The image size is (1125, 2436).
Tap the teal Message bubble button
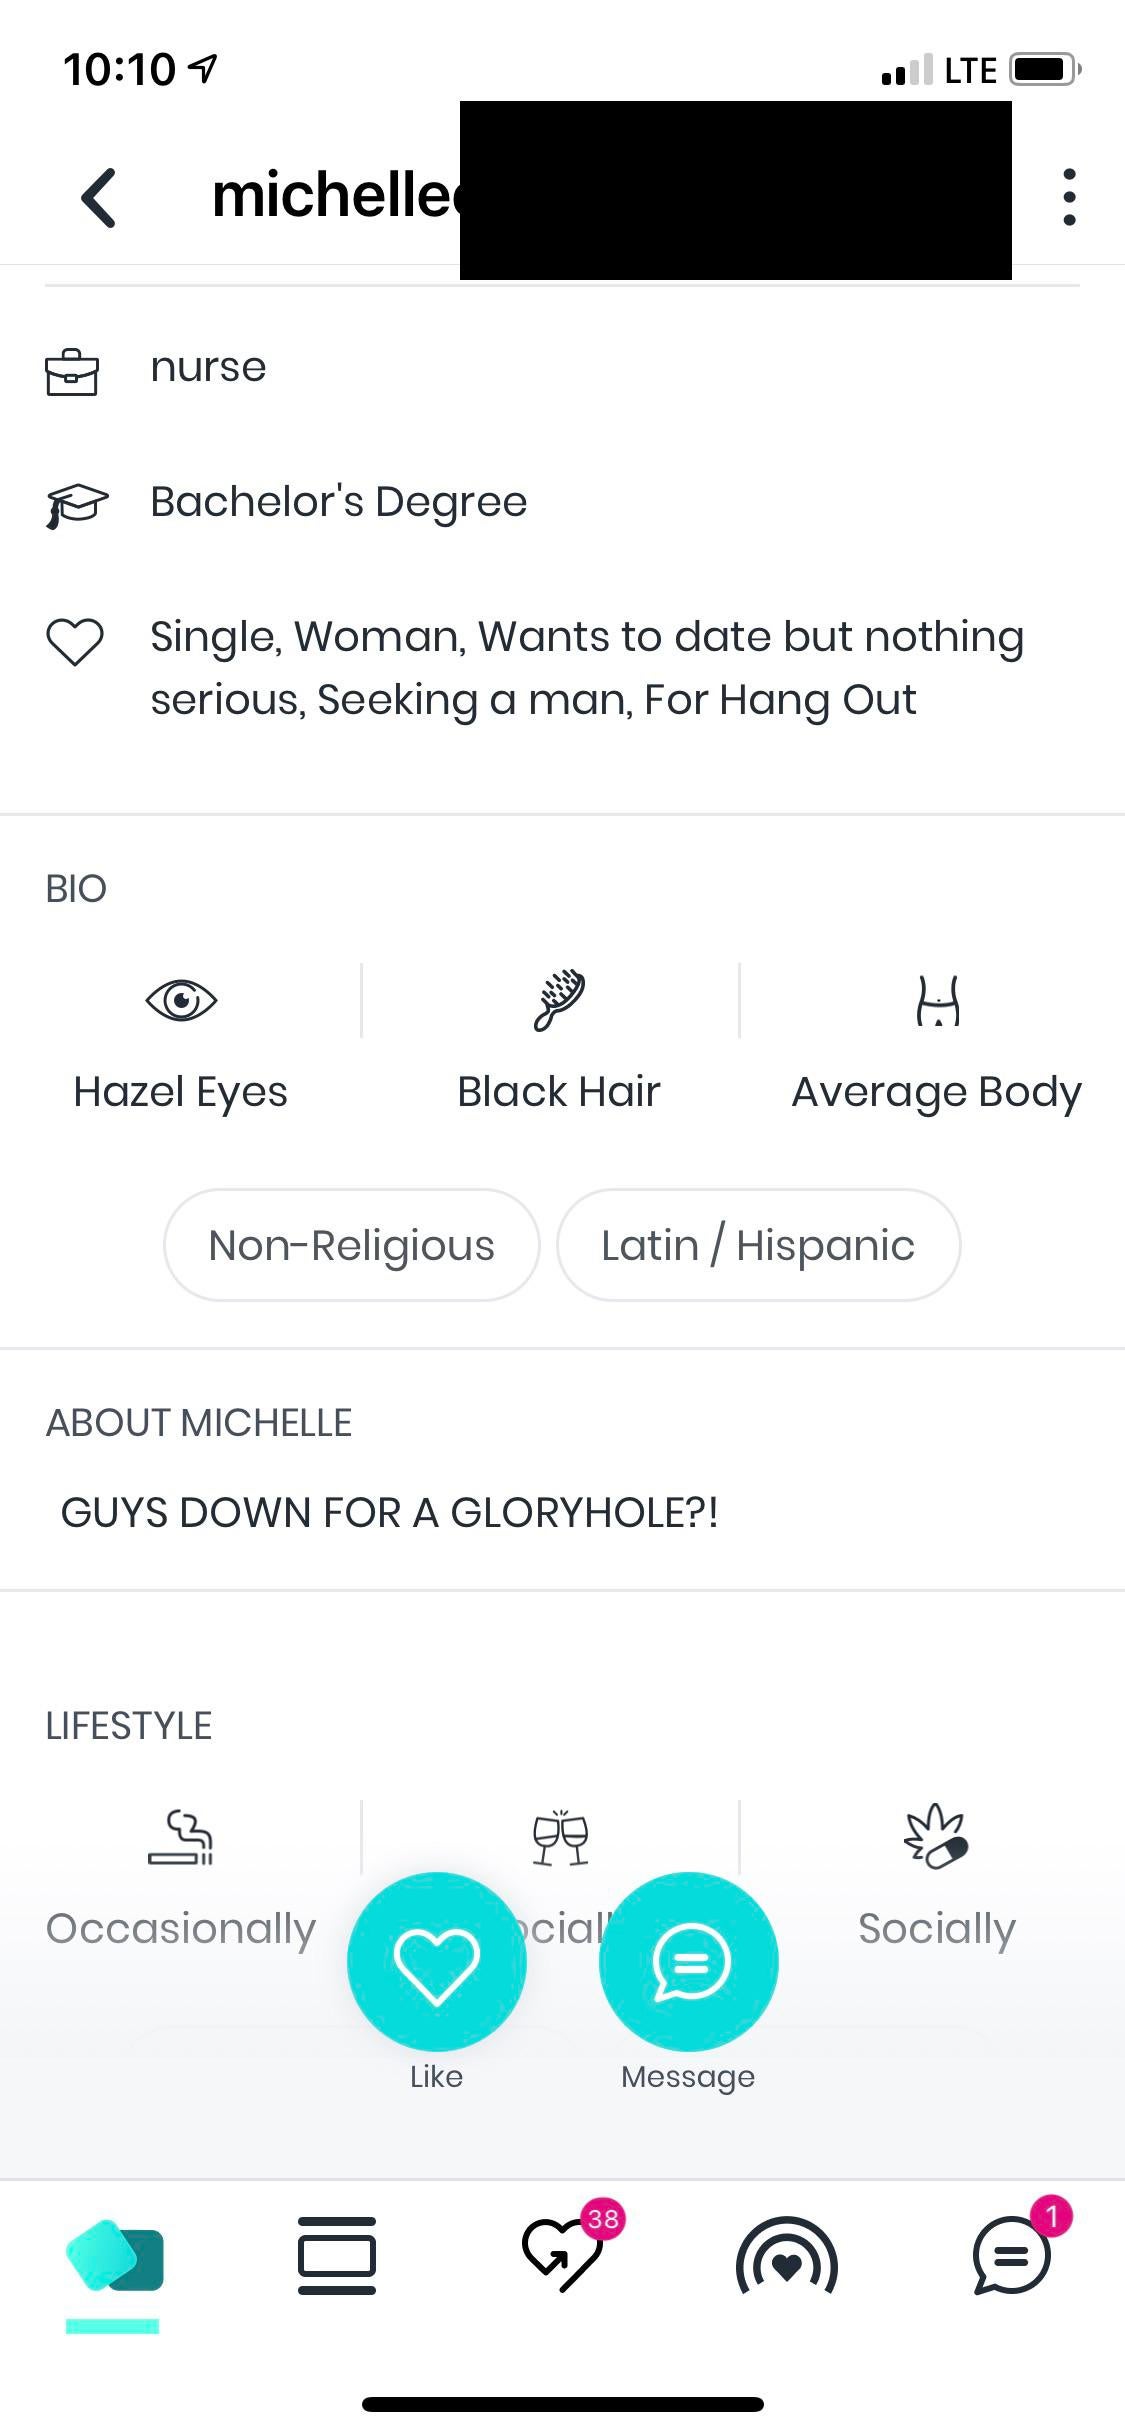coord(688,1961)
